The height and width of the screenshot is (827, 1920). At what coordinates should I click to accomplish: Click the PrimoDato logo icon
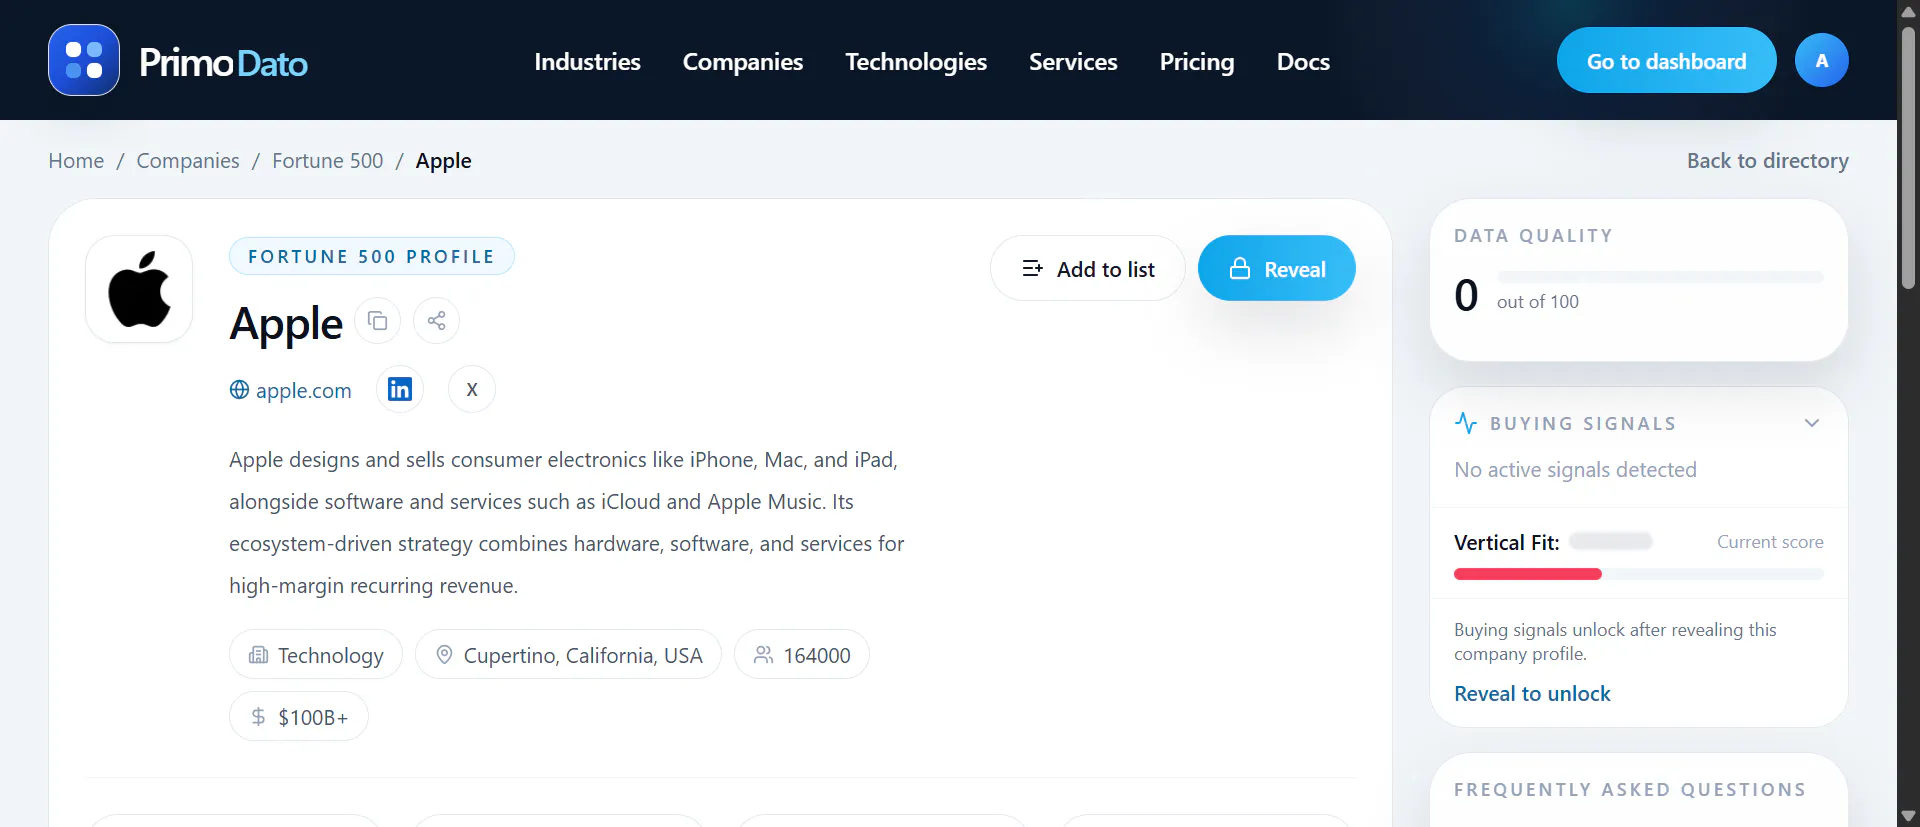(84, 60)
